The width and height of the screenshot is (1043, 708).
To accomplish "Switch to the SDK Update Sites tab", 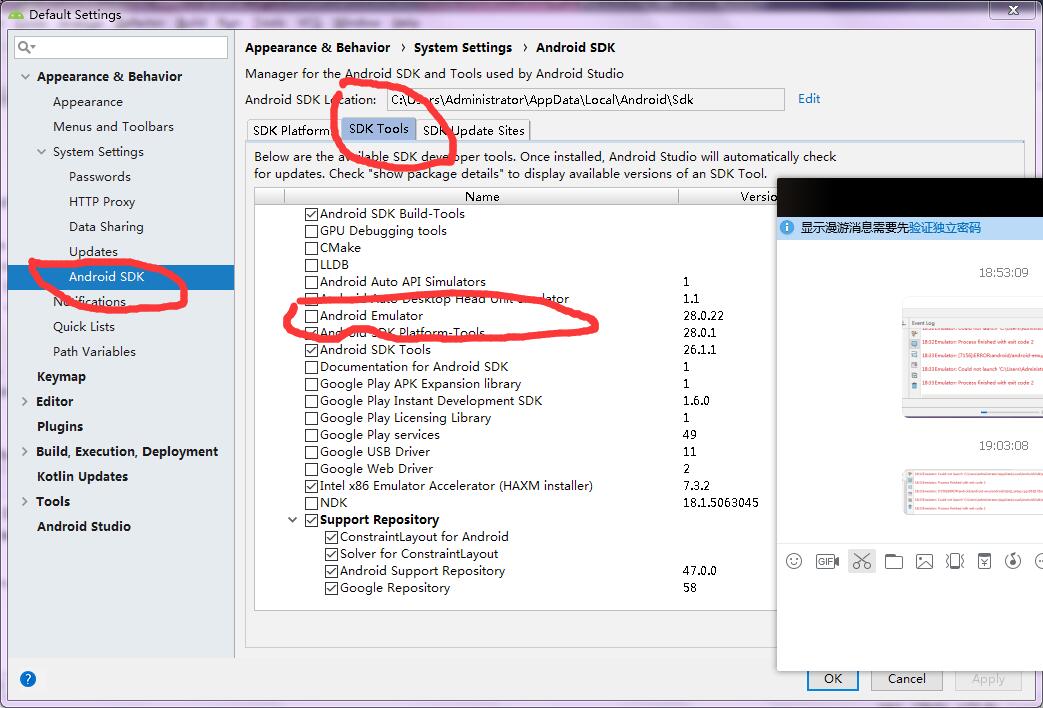I will pyautogui.click(x=473, y=130).
